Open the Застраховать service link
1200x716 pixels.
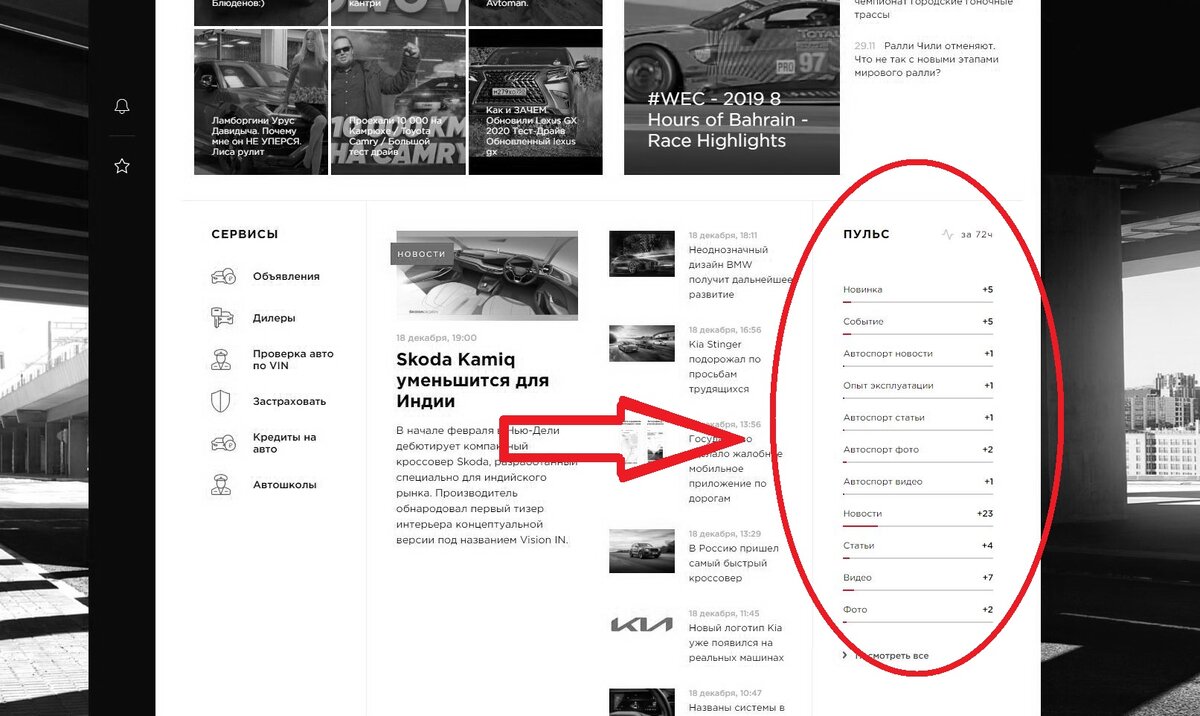coord(289,402)
